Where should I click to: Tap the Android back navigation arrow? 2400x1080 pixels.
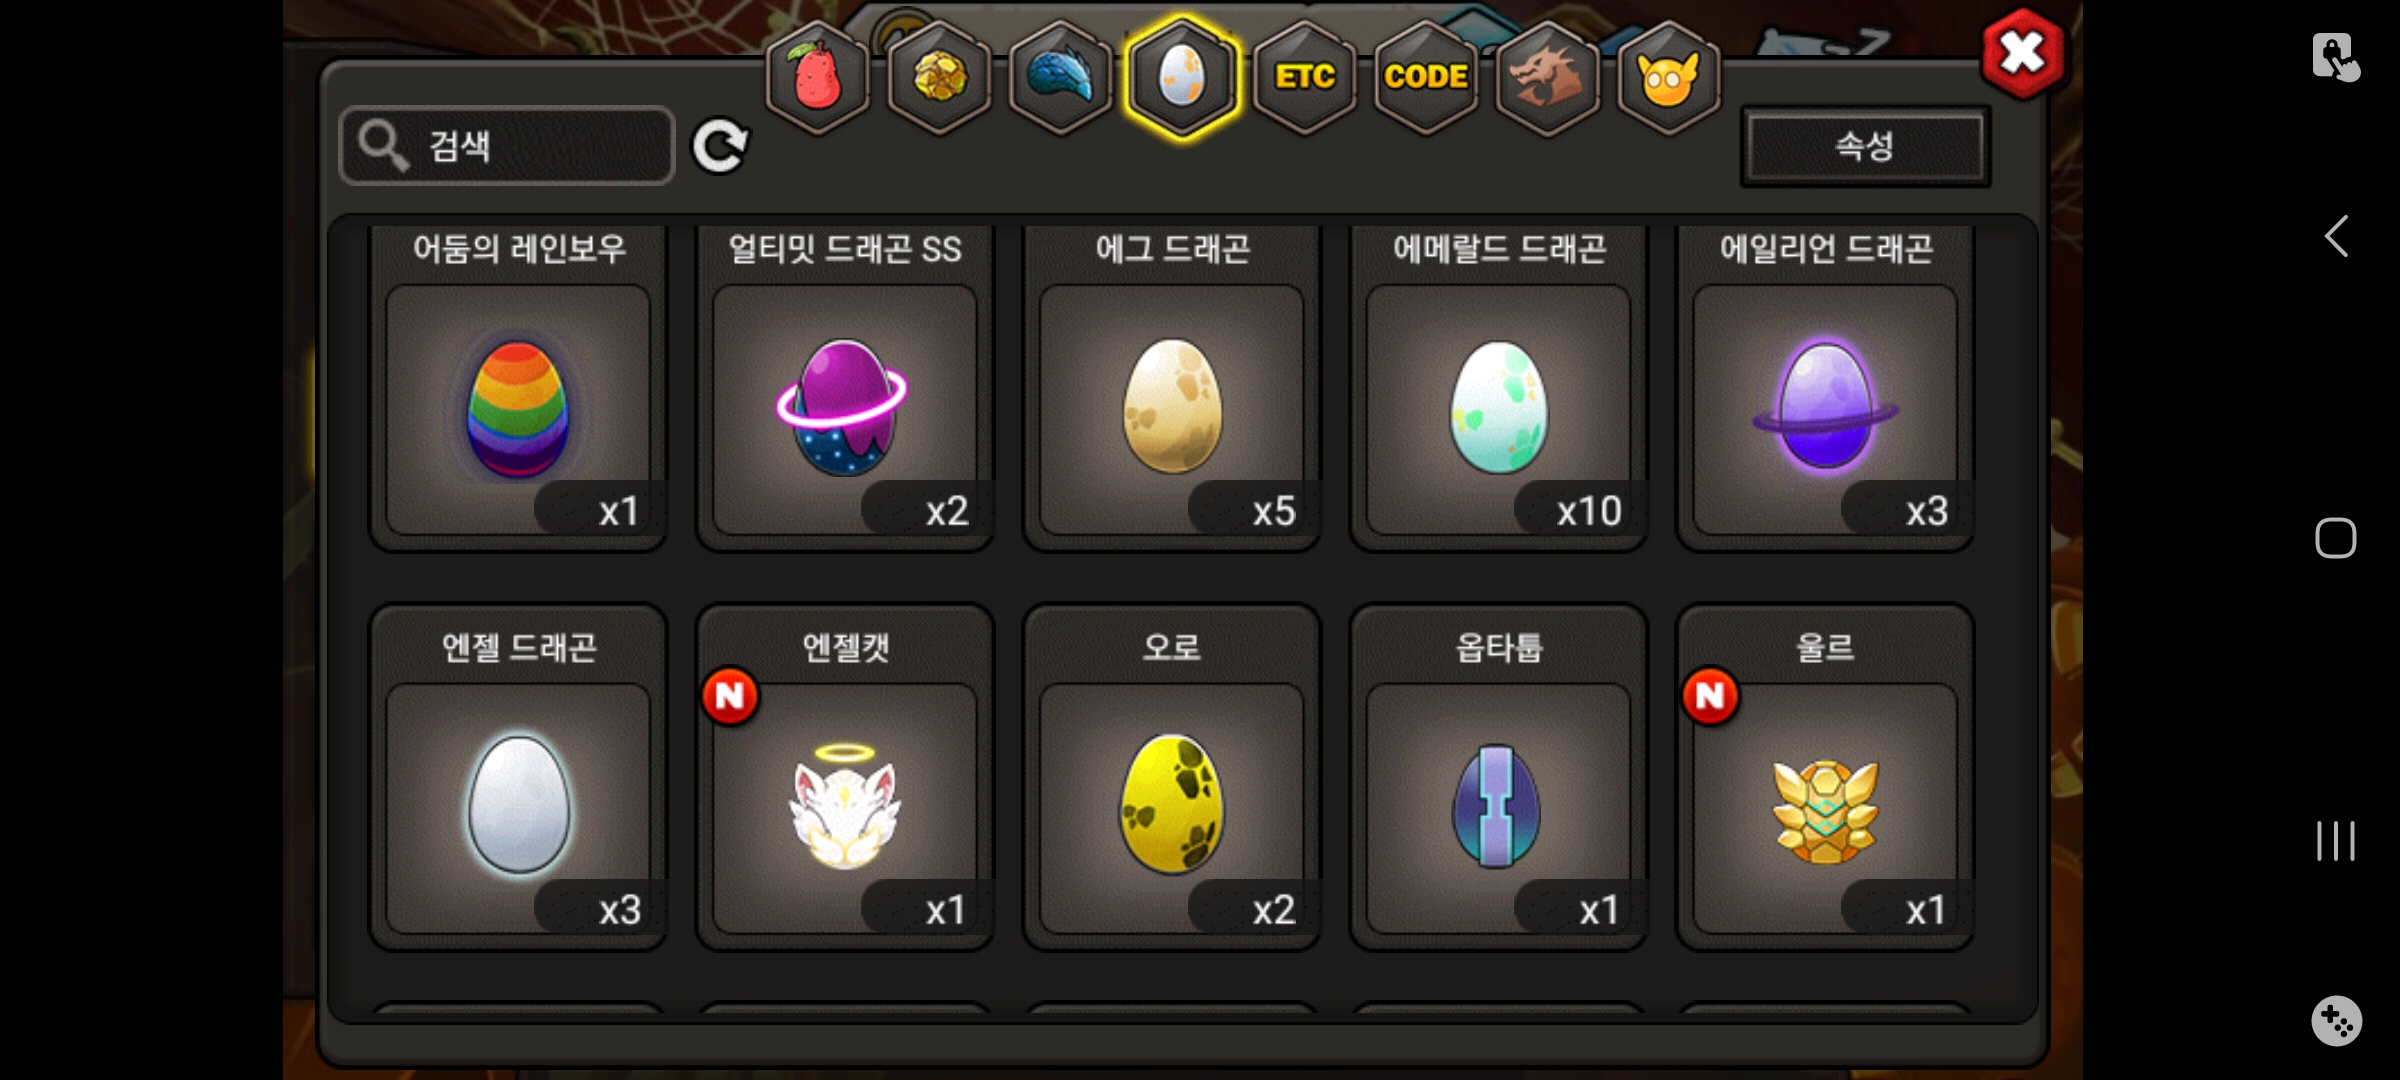(2336, 237)
